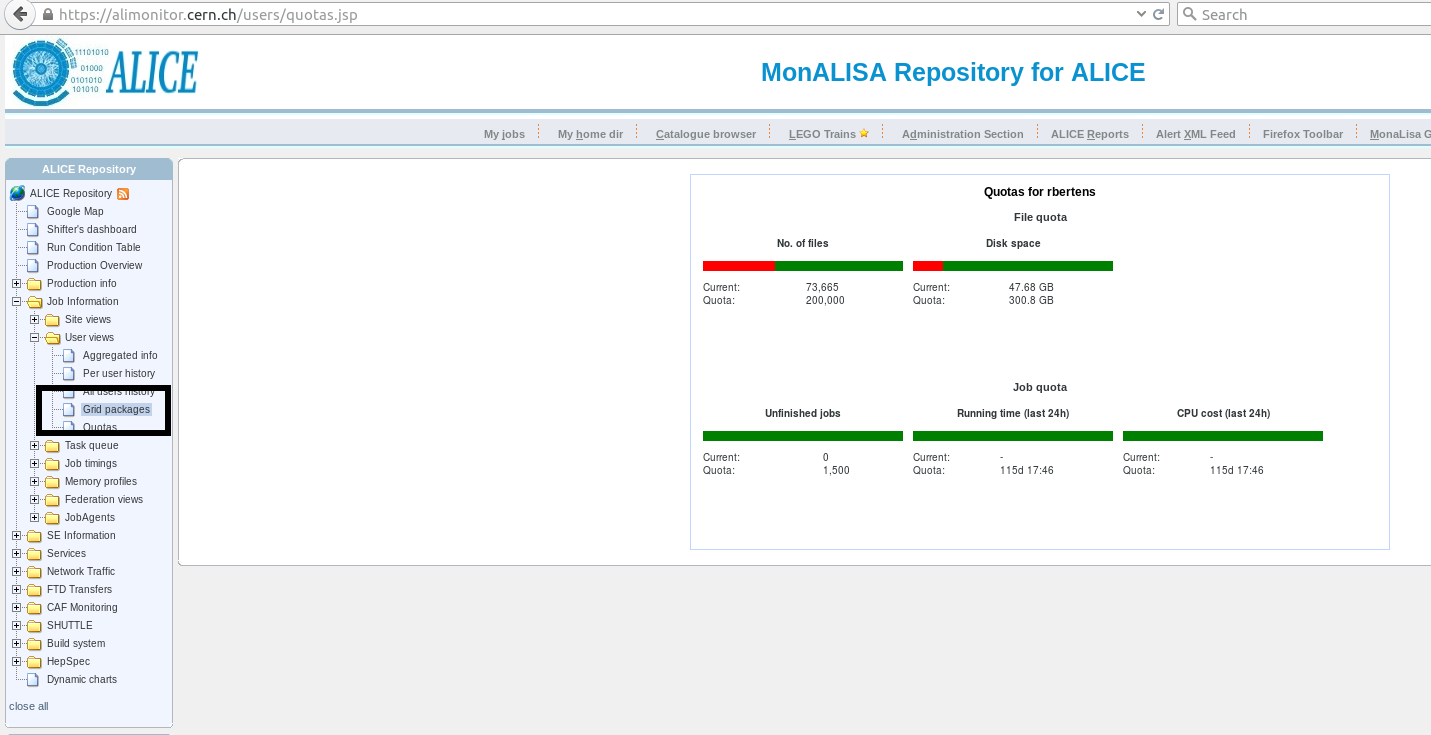This screenshot has height=735, width=1431.
Task: Click the 200,000 file quota value
Action: [x=825, y=300]
